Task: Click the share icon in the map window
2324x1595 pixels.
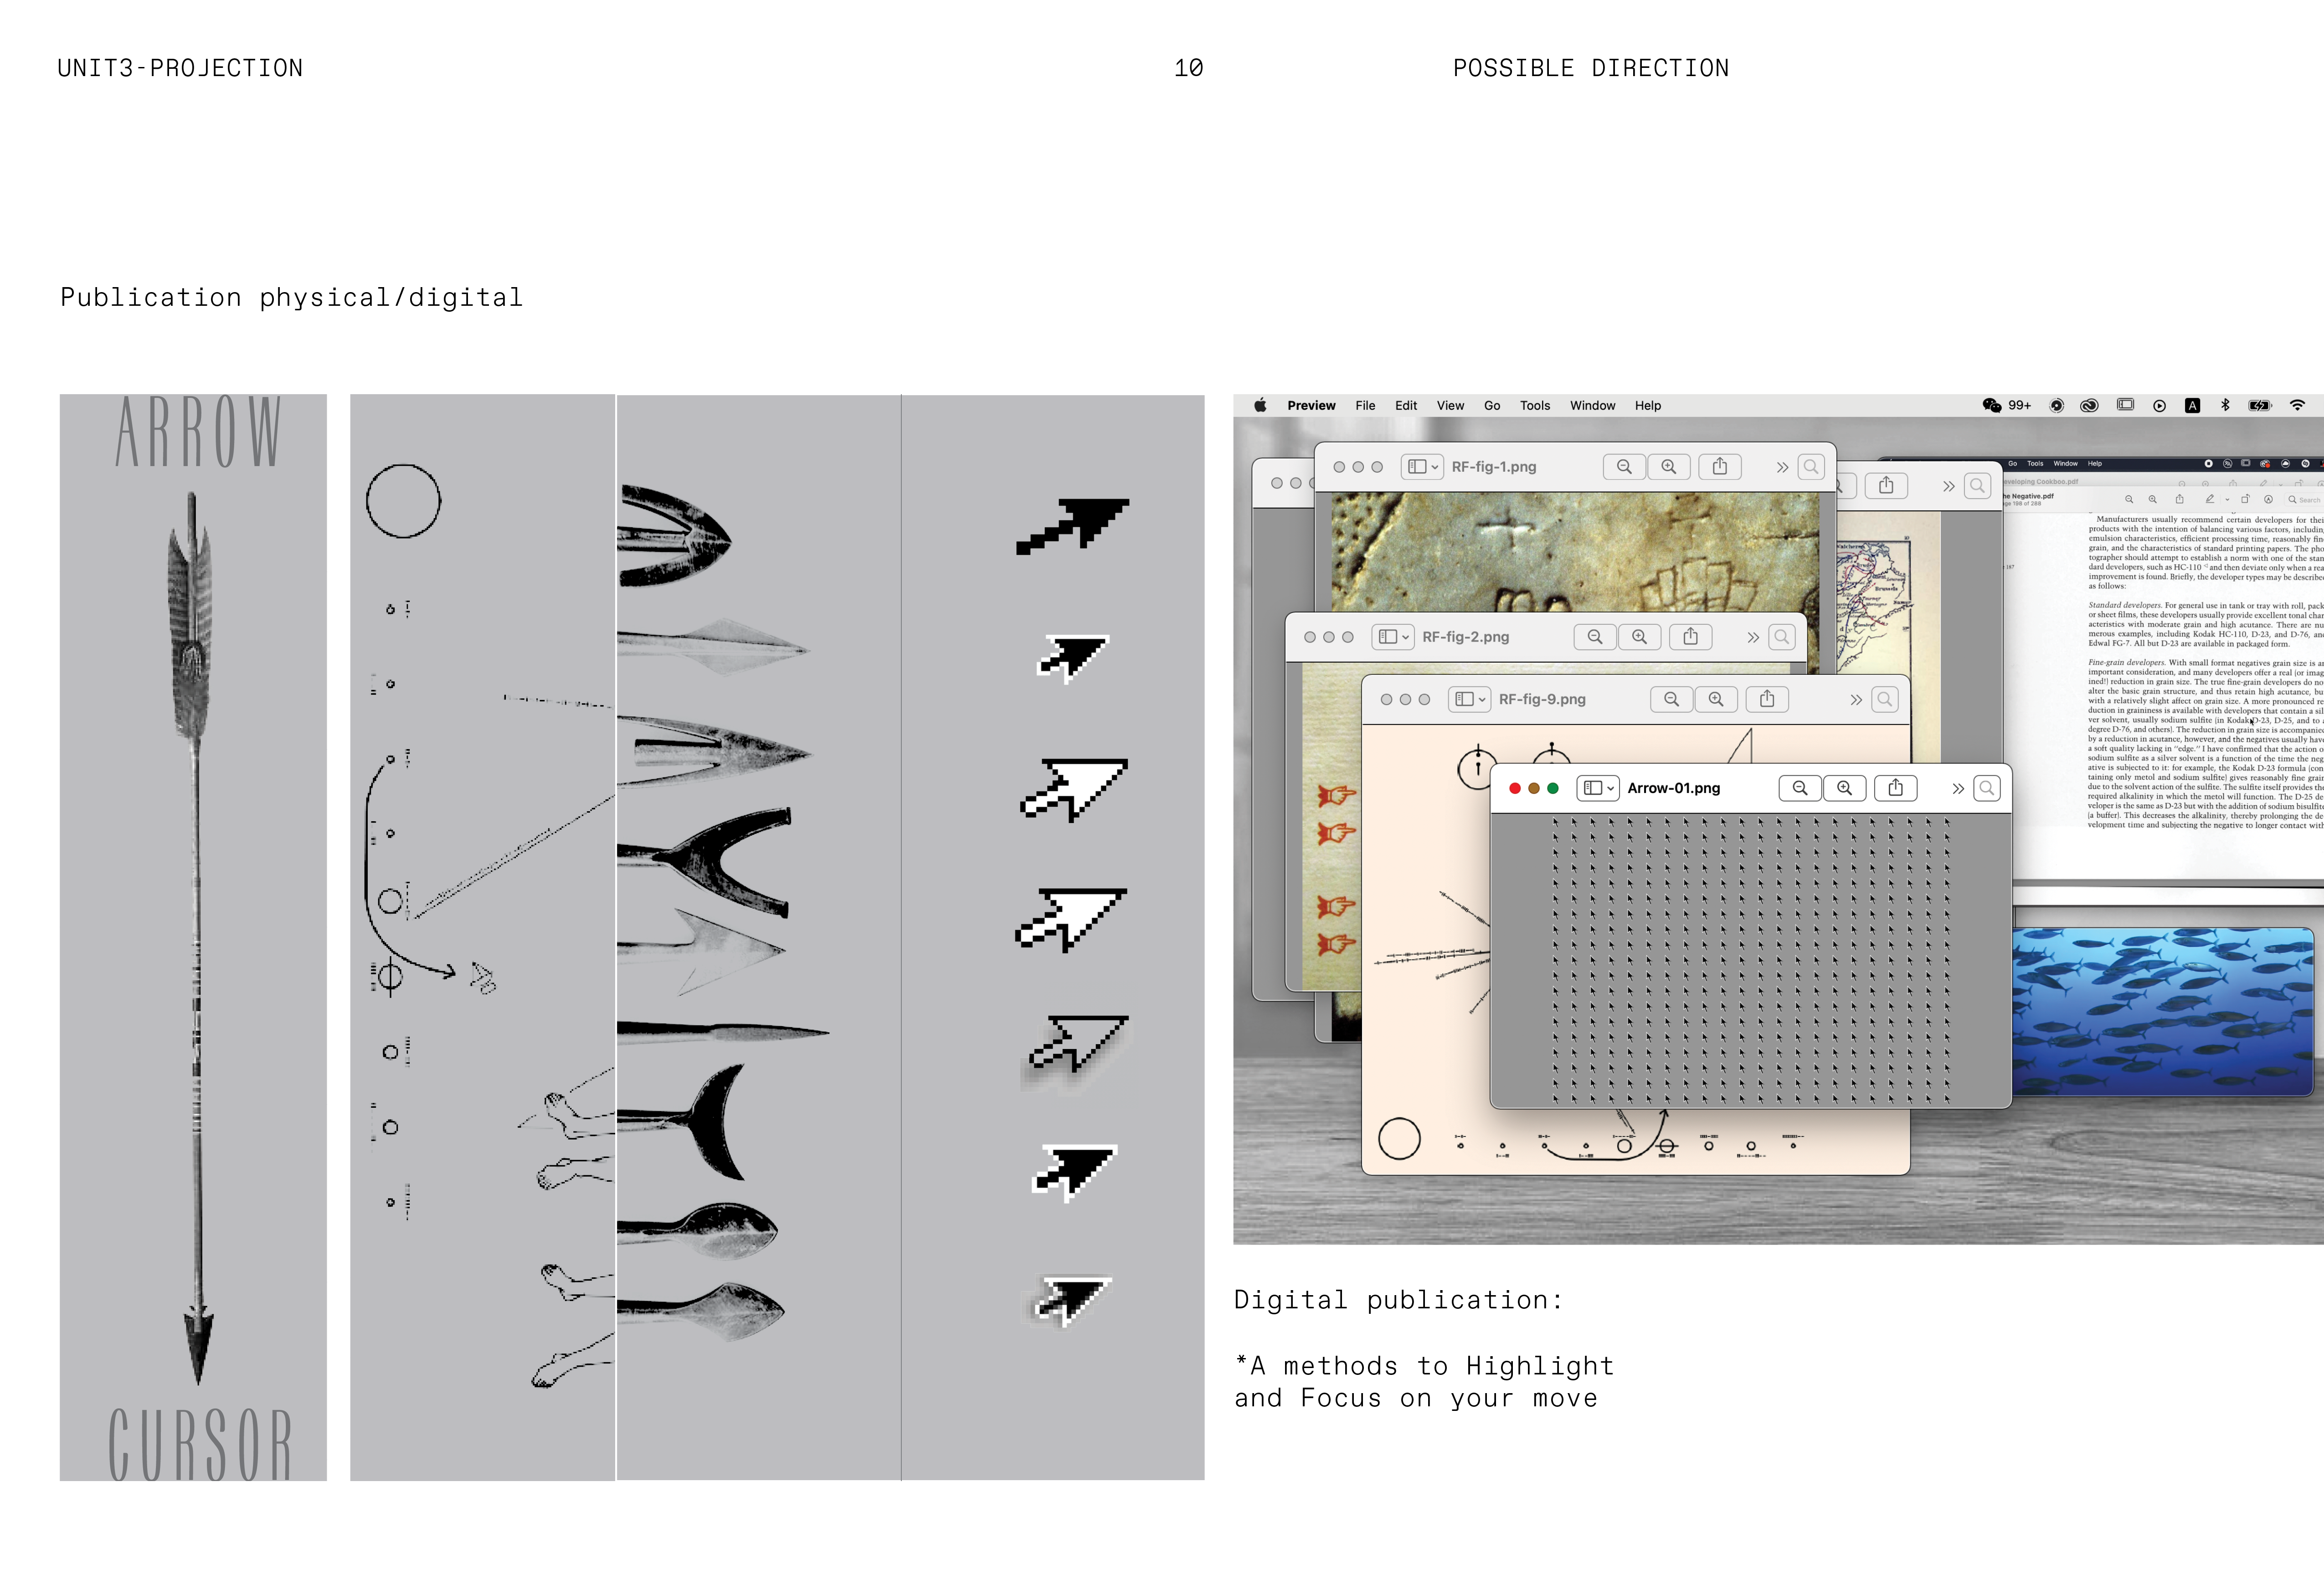Action: pos(1886,486)
